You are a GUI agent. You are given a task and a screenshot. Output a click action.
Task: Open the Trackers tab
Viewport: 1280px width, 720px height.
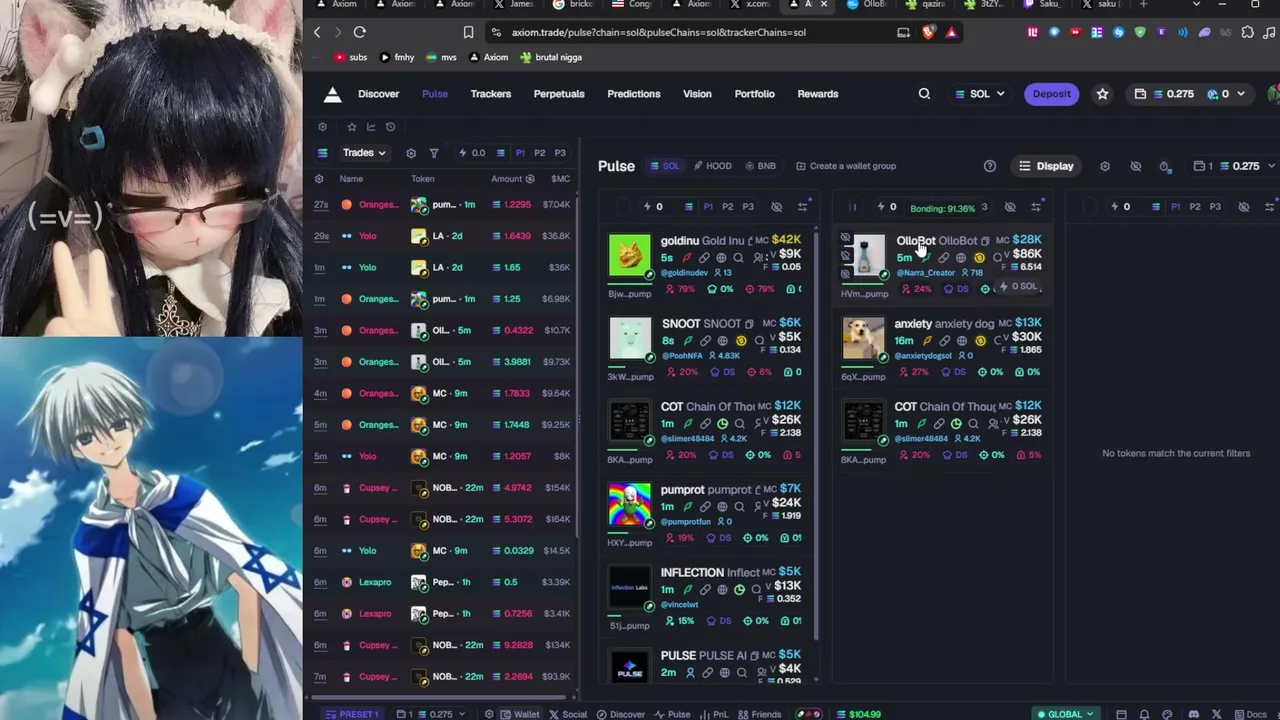[x=491, y=94]
